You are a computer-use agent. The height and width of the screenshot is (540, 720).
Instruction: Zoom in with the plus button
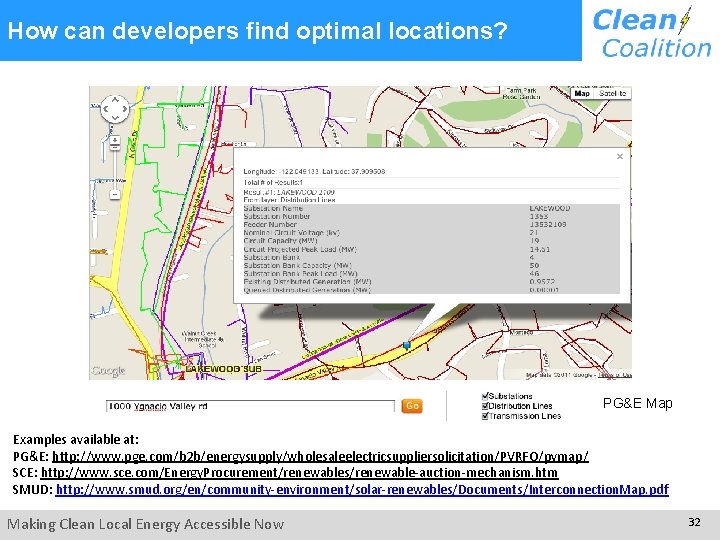[x=115, y=139]
